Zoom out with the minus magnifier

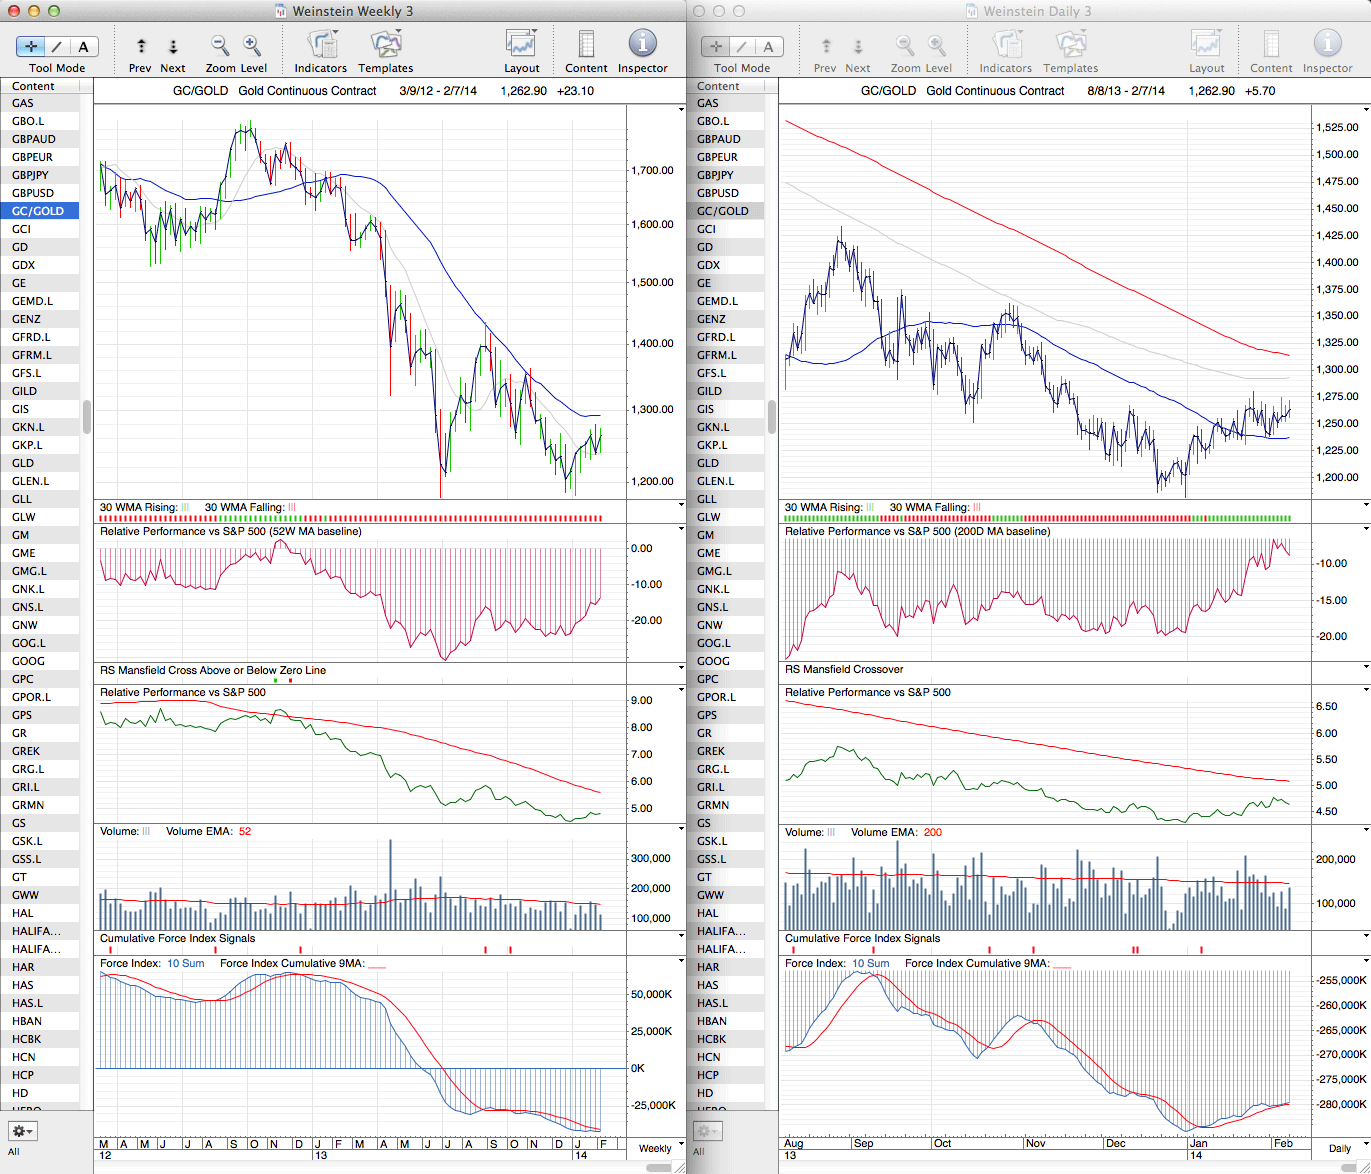point(220,46)
